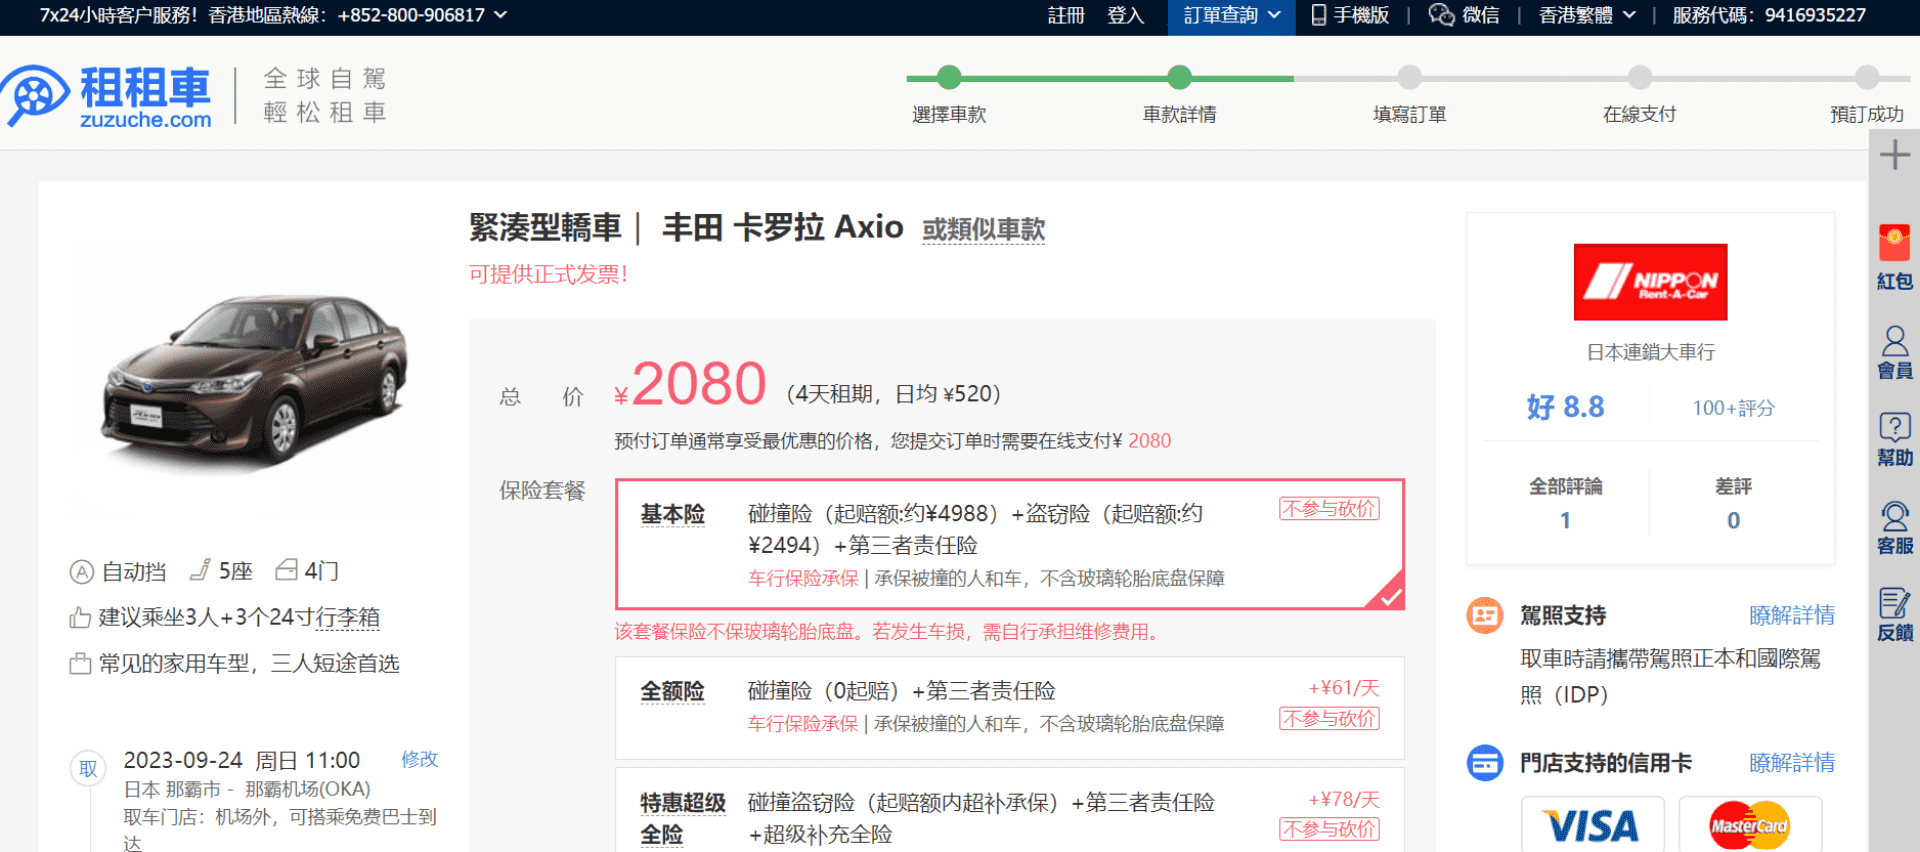Screen dimensions: 1920x852
Task: Click the zuzuche.com logo
Action: 106,96
